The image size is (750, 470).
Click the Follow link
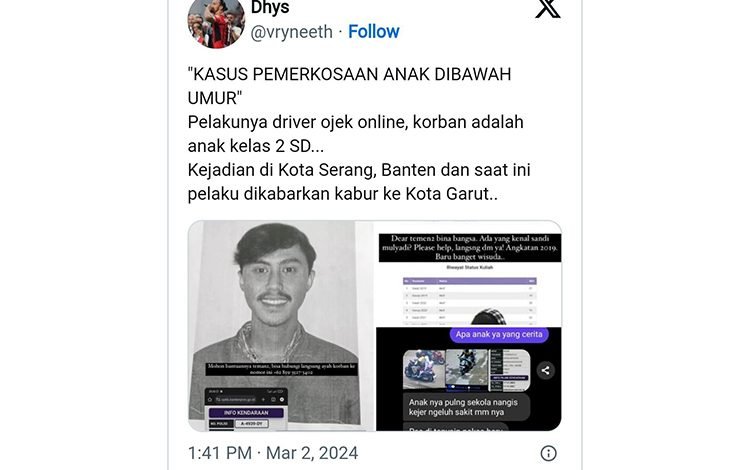click(374, 32)
